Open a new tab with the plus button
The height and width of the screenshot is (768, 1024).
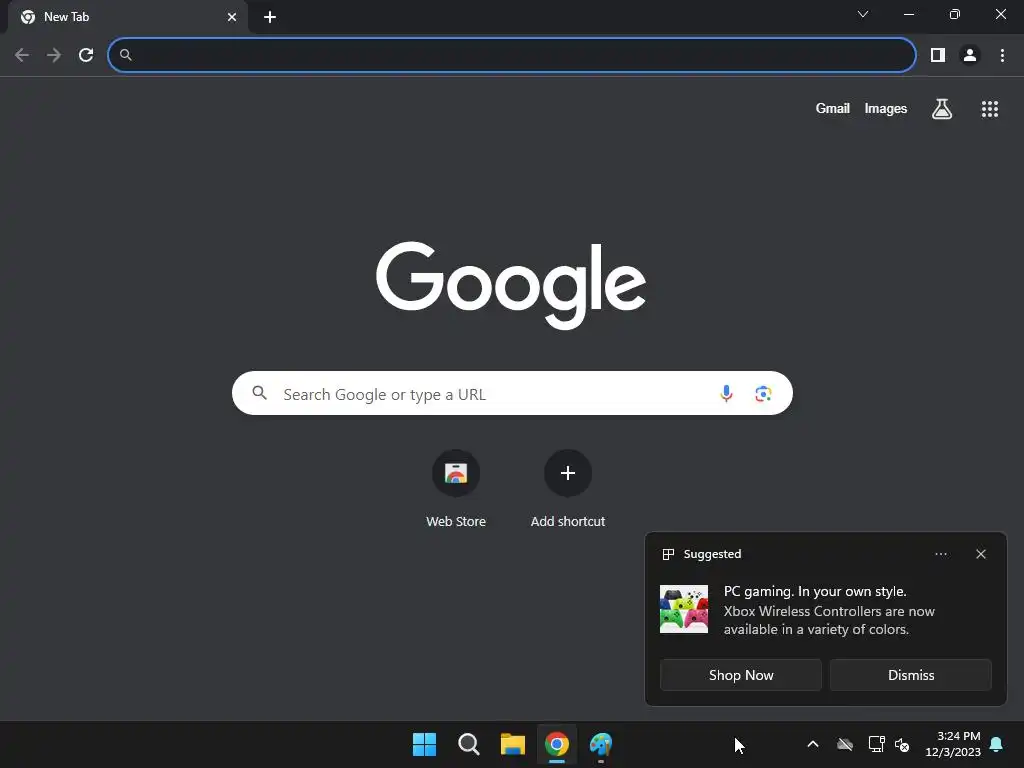[x=270, y=17]
